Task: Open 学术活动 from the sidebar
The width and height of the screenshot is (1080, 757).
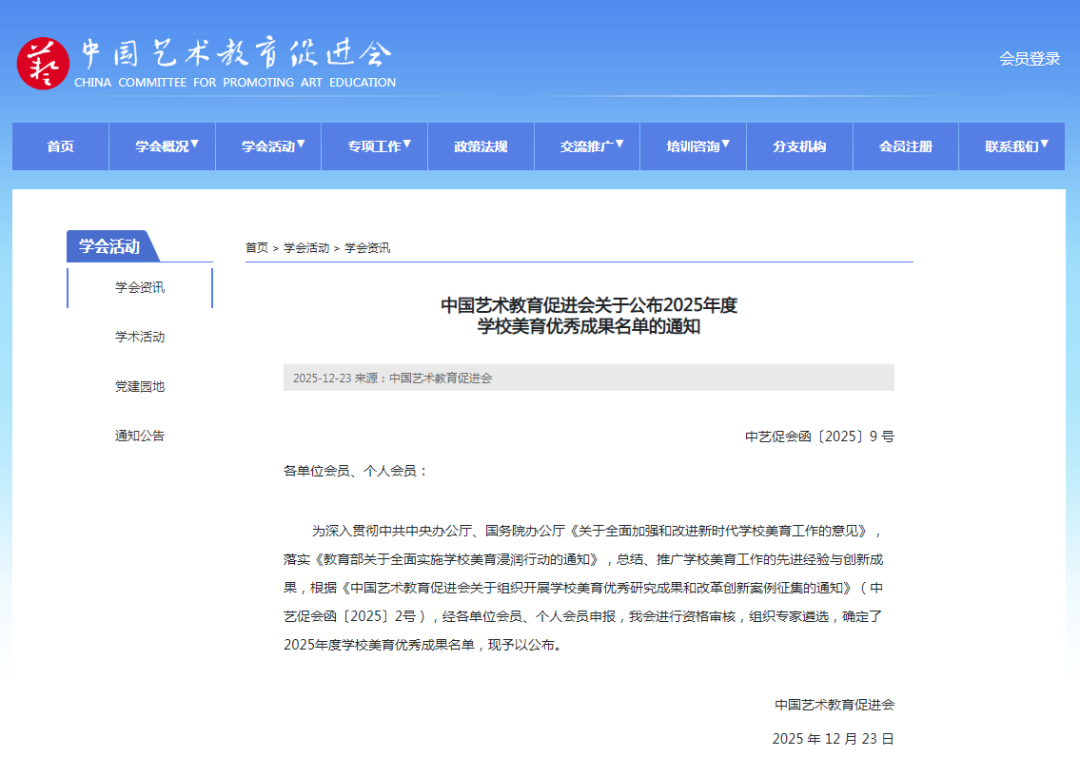Action: (x=139, y=337)
